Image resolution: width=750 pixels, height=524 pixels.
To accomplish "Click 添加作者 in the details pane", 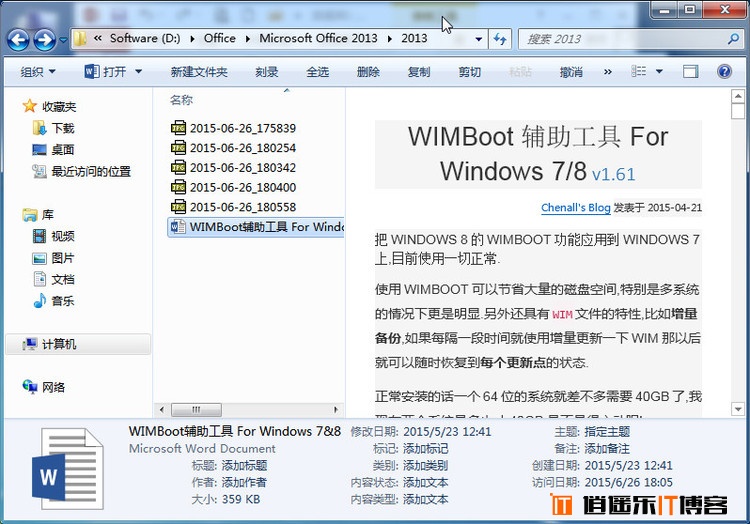I will pyautogui.click(x=244, y=482).
